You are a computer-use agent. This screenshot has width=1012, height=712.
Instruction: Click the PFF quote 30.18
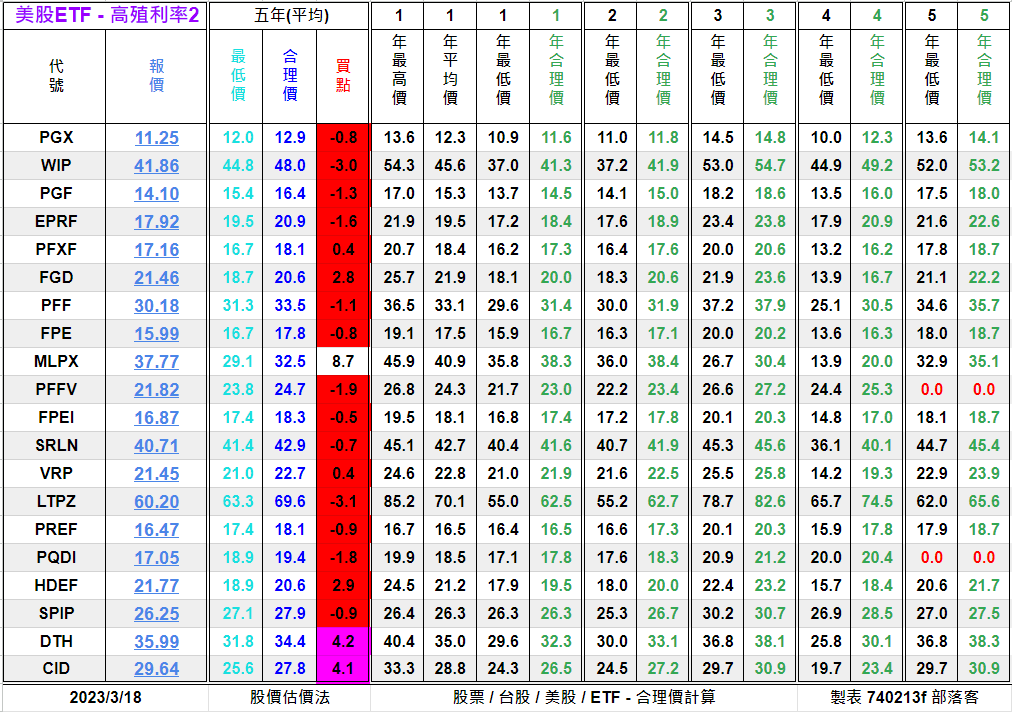point(157,305)
